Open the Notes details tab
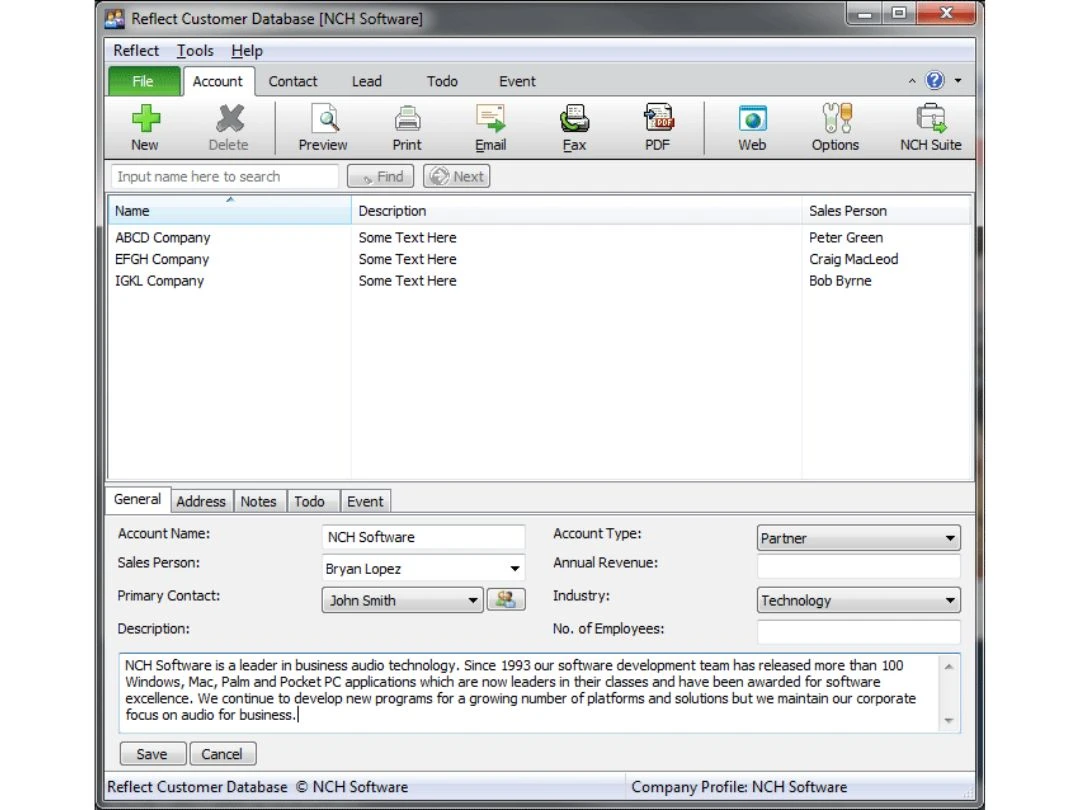 point(258,501)
